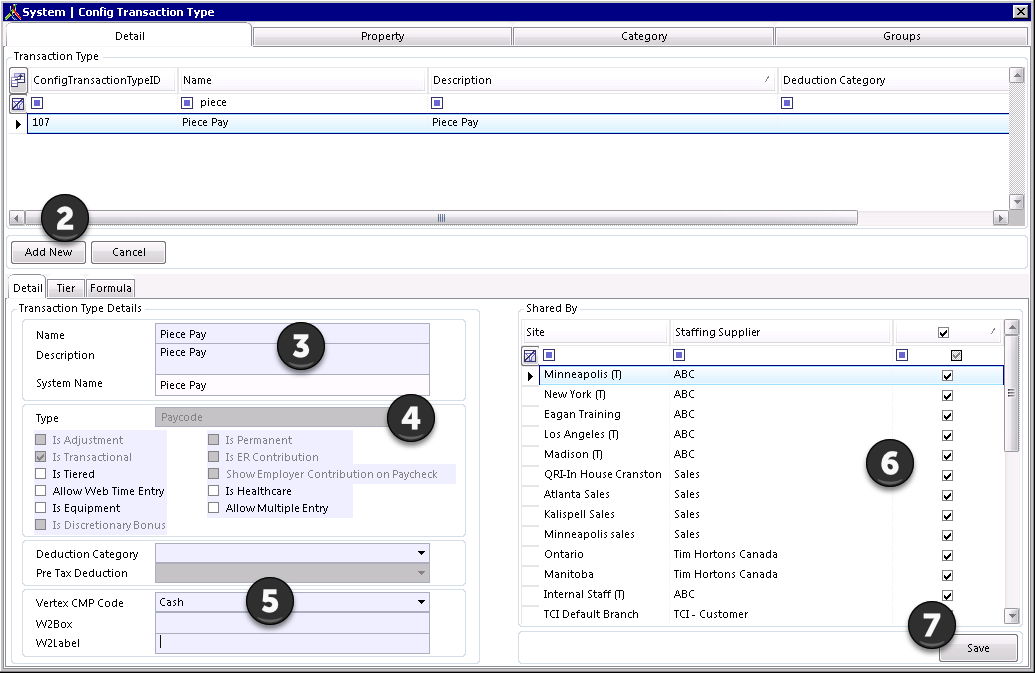Click the System Name field

tap(292, 385)
